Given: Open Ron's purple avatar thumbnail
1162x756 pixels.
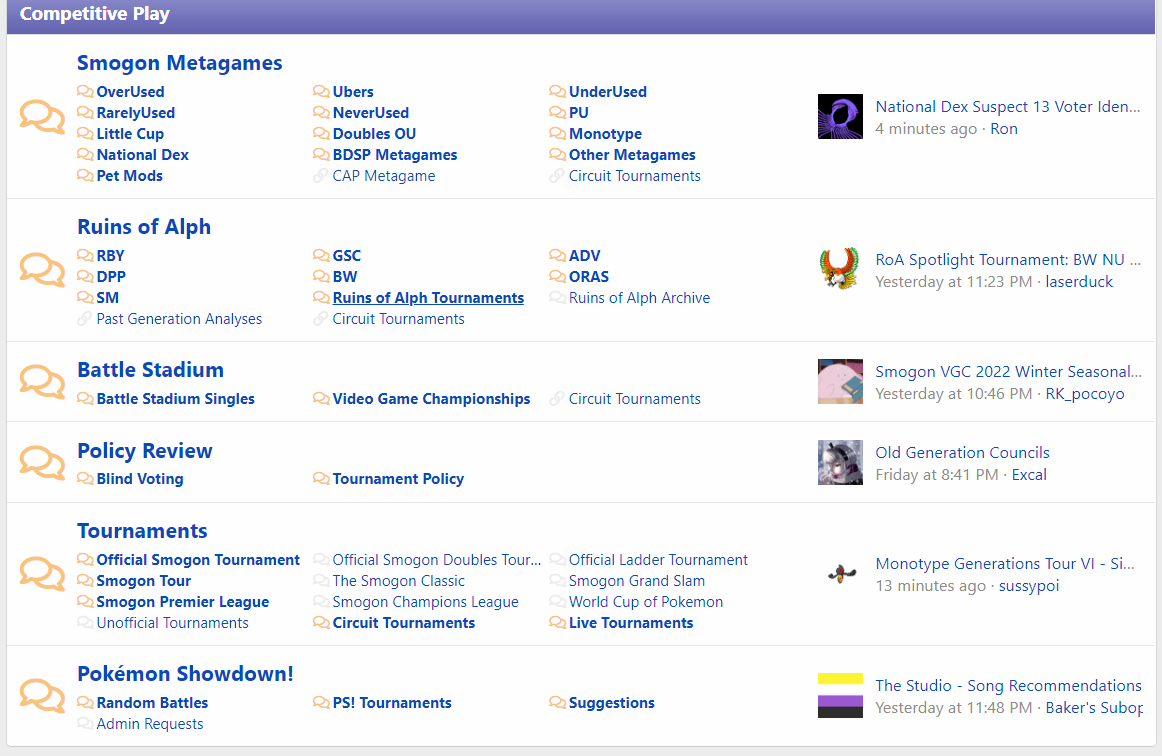Looking at the screenshot, I should (x=840, y=116).
